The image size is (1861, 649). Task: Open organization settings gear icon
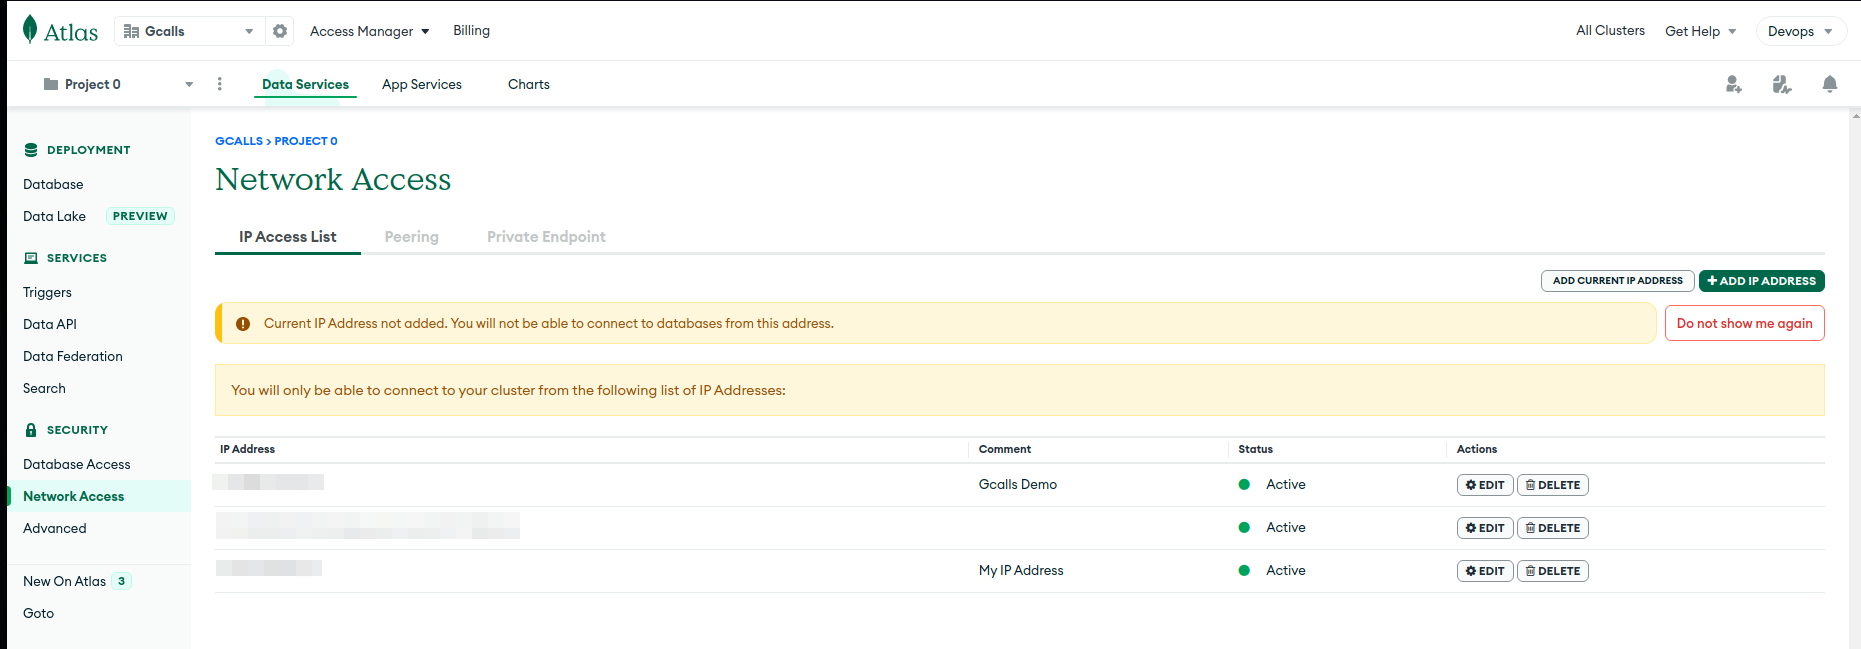click(x=280, y=31)
